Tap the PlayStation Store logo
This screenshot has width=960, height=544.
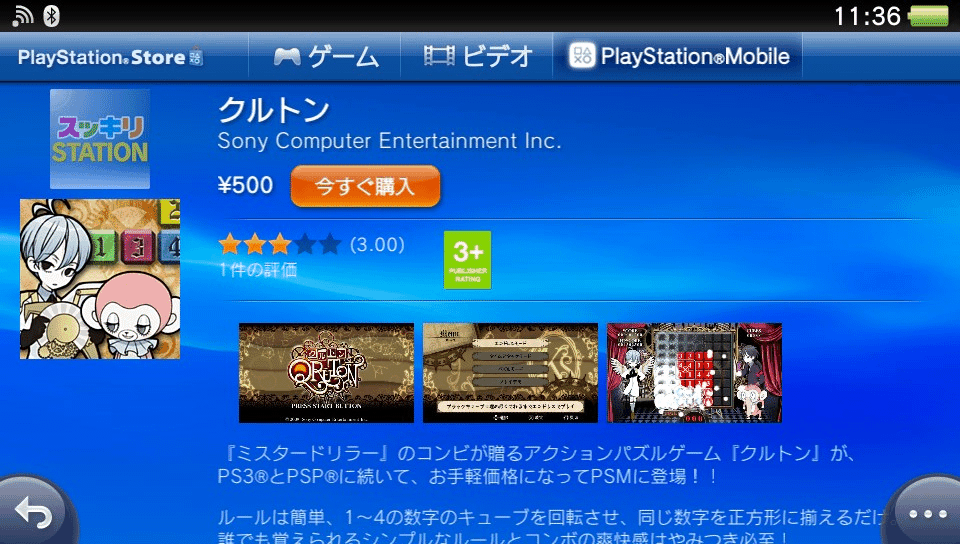click(110, 58)
